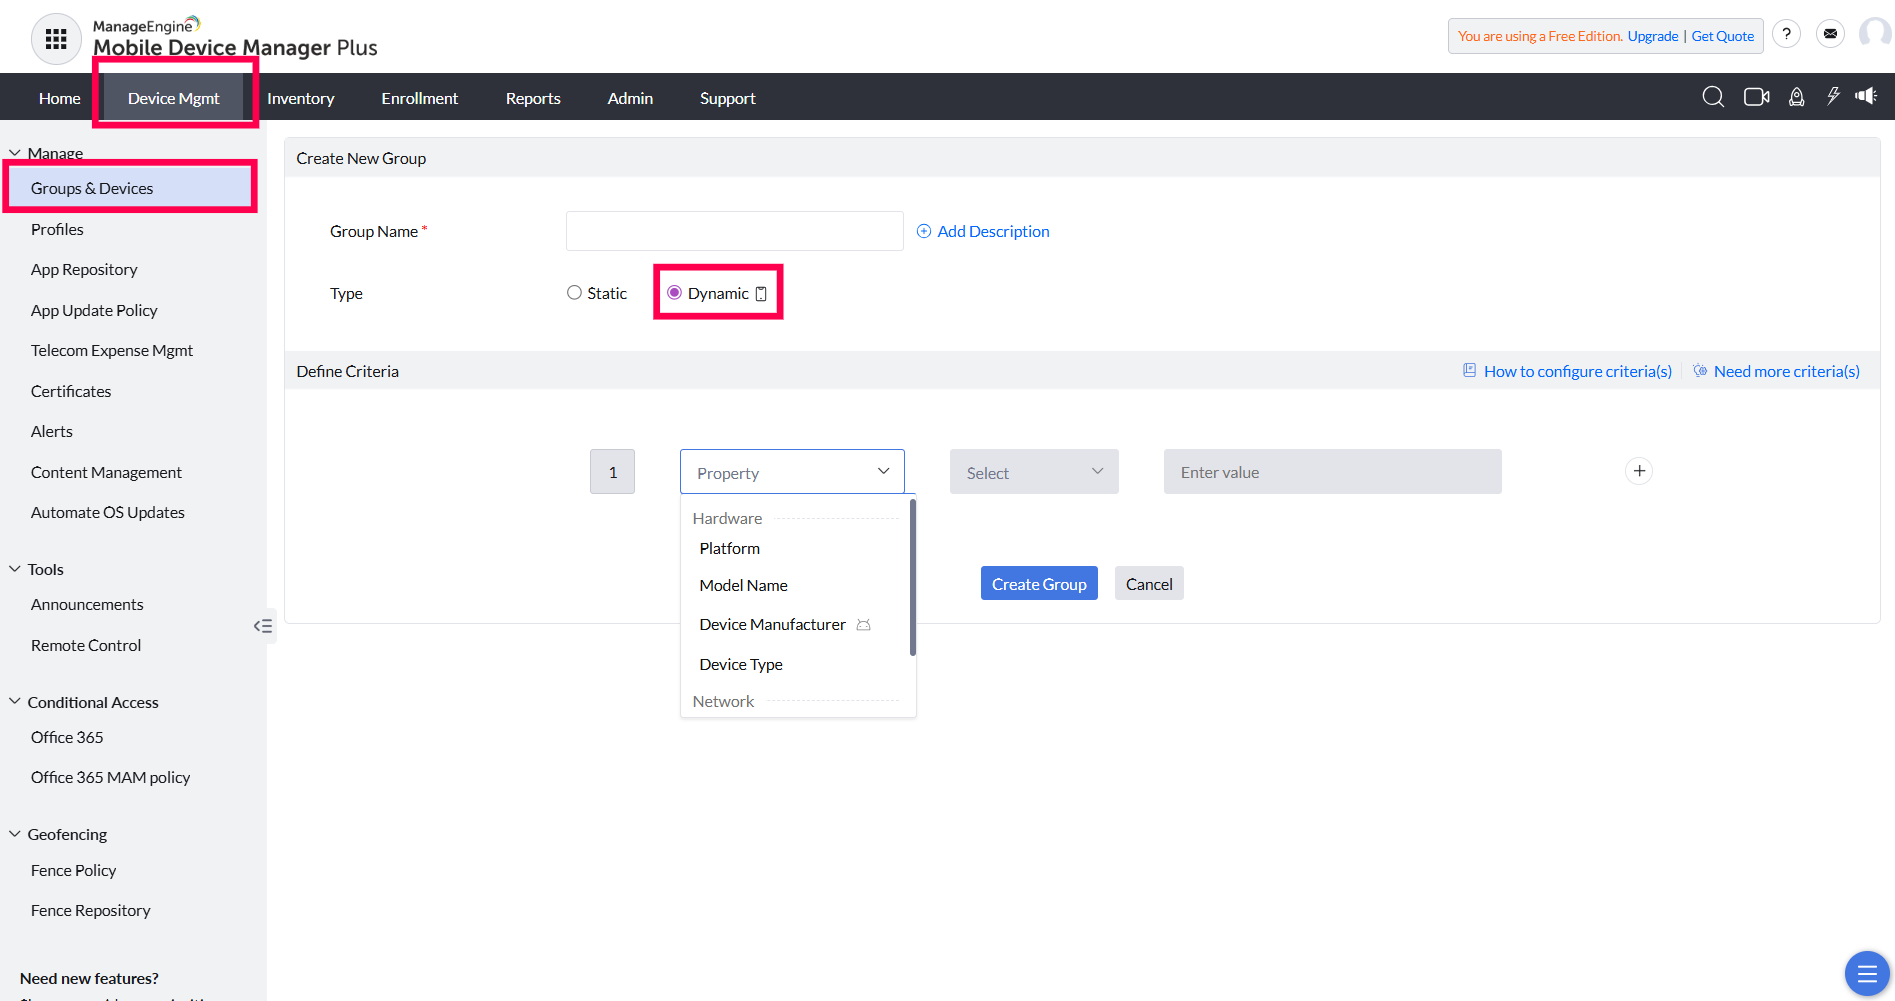1895x1001 pixels.
Task: Click the Create Group button
Action: pyautogui.click(x=1039, y=584)
